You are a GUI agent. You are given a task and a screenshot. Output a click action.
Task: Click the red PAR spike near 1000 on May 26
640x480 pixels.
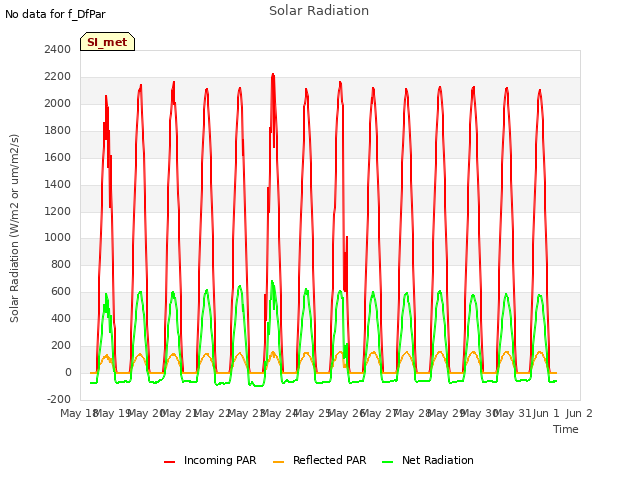point(347,238)
